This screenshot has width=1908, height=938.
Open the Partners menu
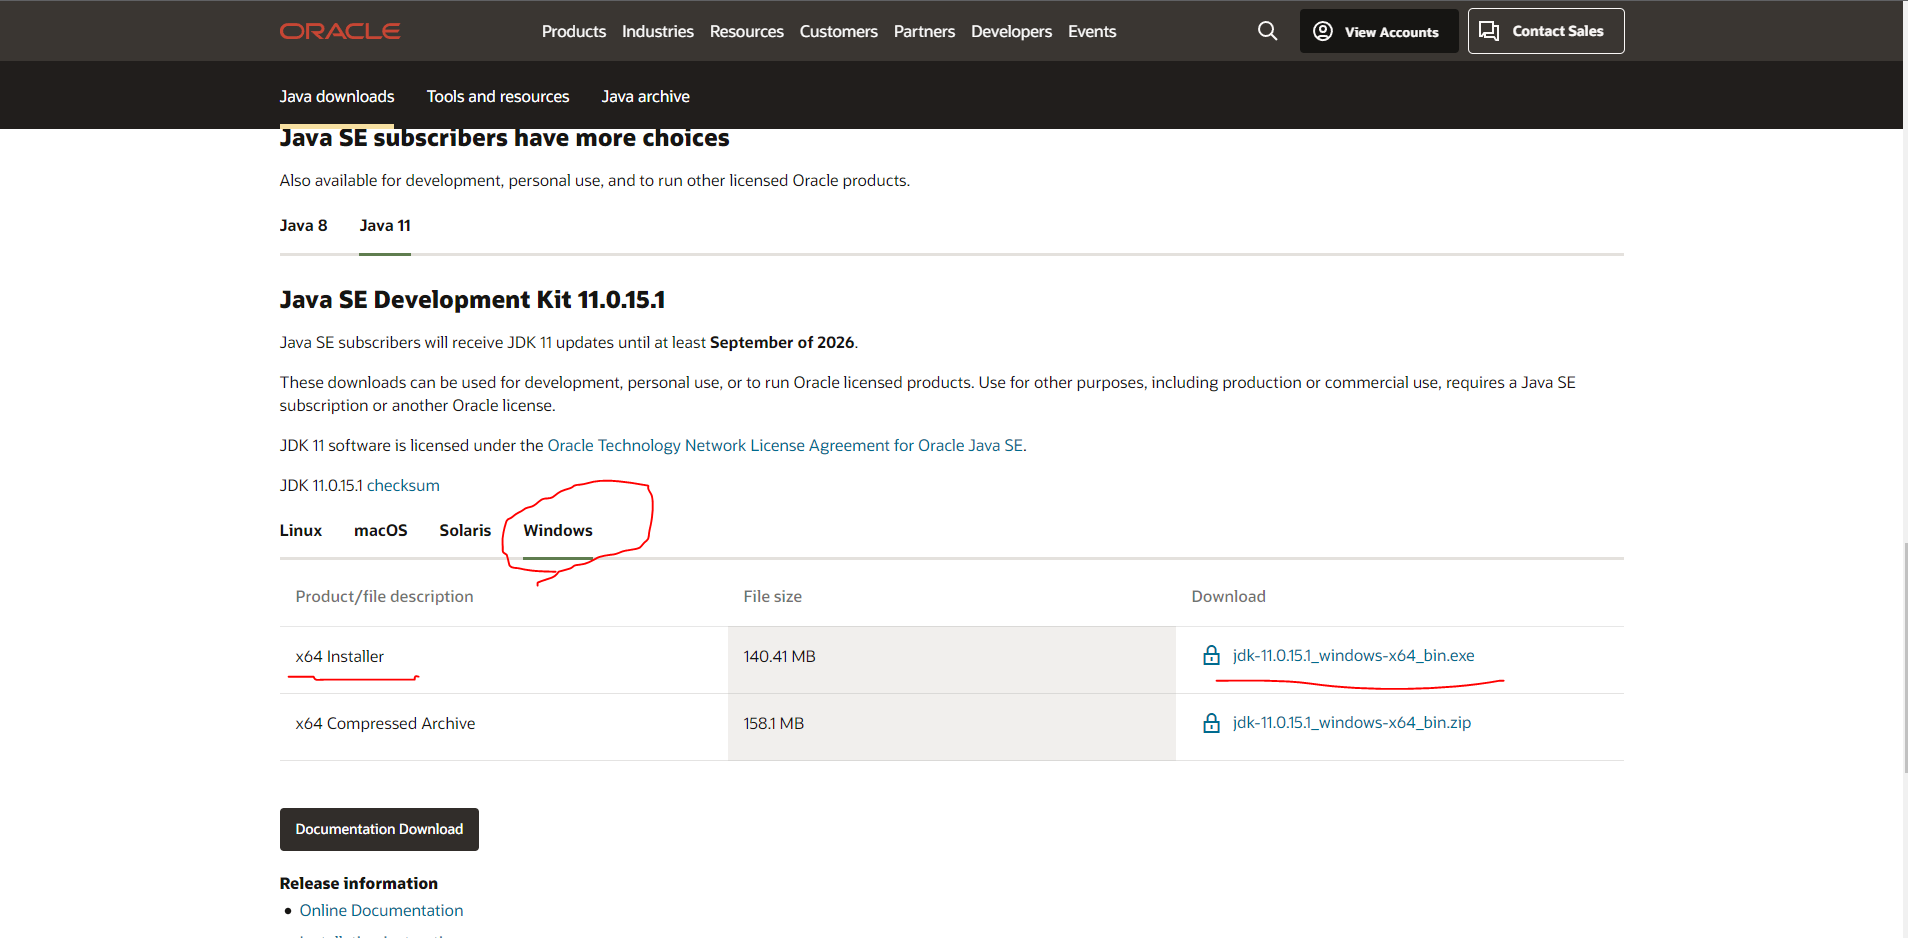[924, 31]
